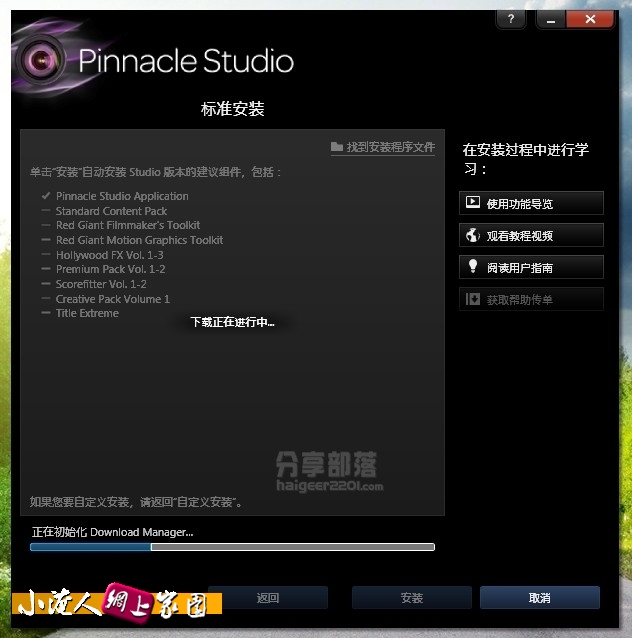Click the 获取帮助传单 button
This screenshot has width=632, height=638.
531,299
